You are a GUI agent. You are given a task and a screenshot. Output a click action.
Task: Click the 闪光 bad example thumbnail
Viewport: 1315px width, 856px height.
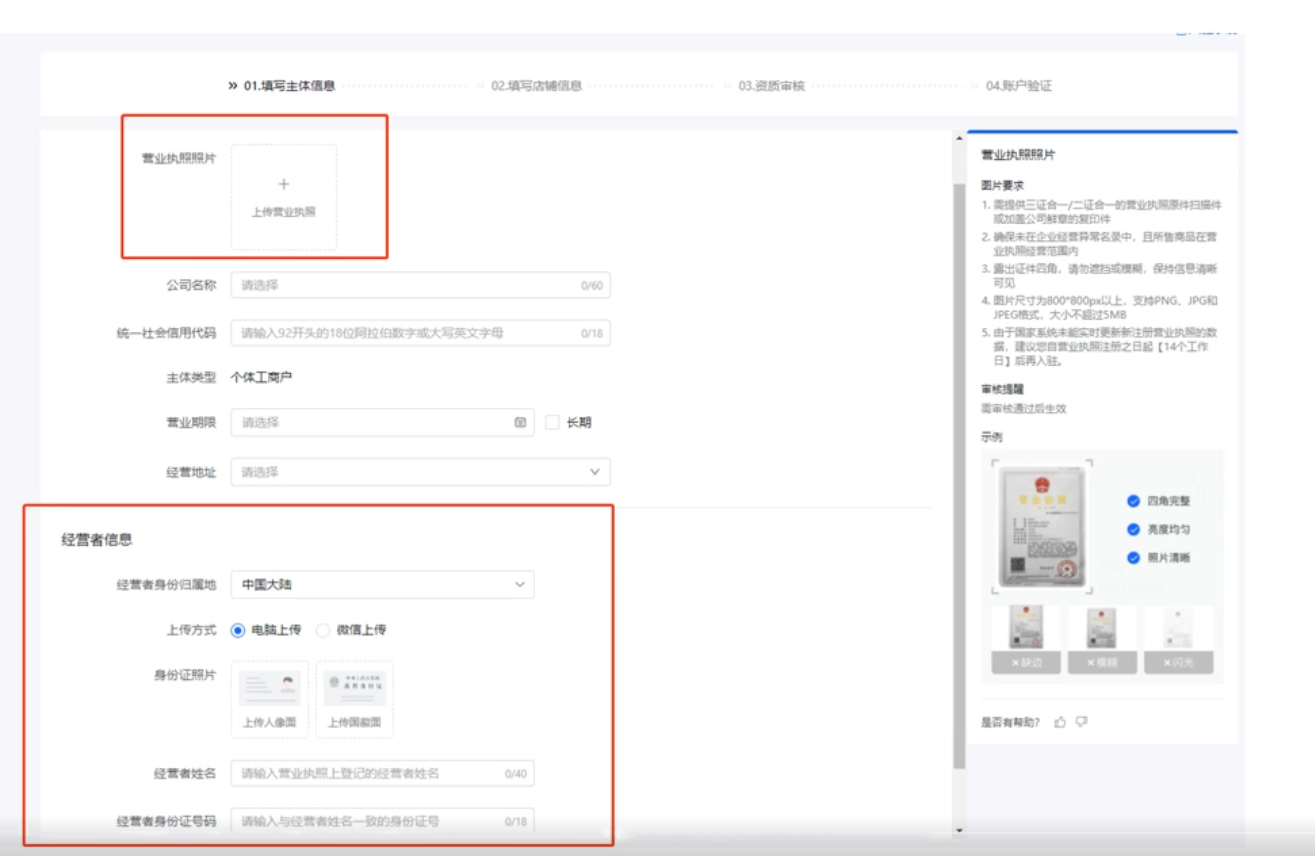pyautogui.click(x=1179, y=639)
